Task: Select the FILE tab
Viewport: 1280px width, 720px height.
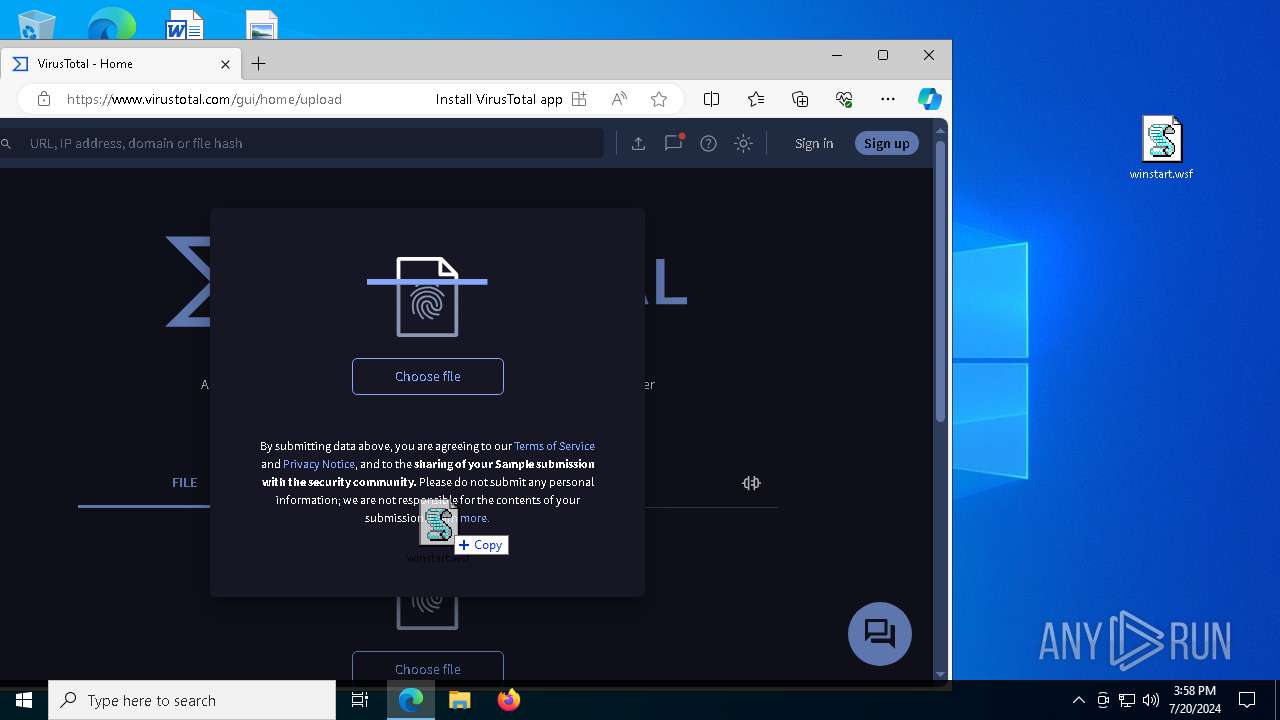Action: point(184,482)
